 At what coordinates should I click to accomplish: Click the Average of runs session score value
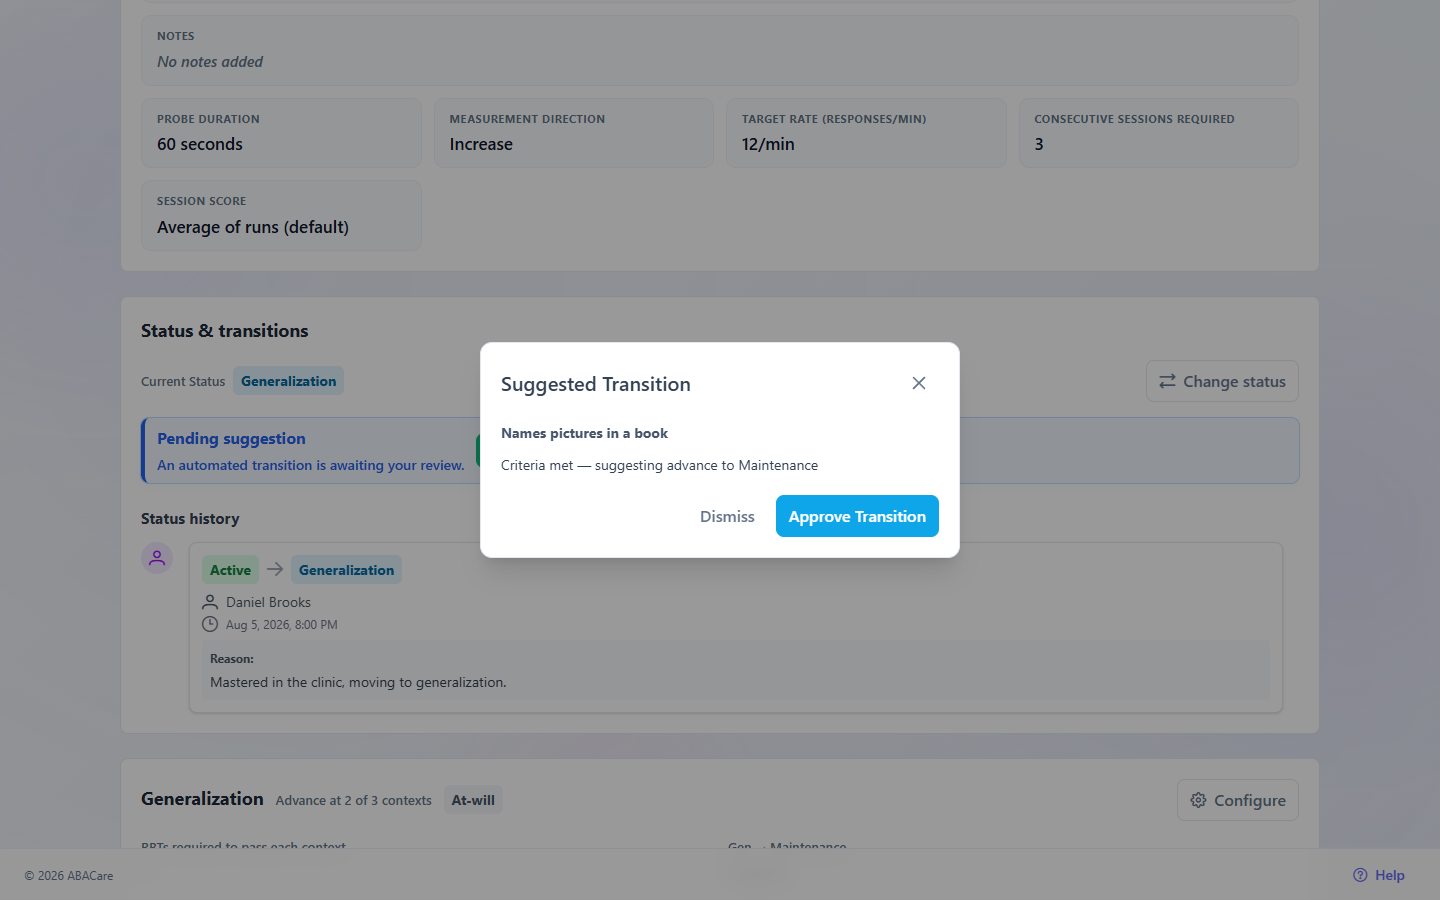(253, 227)
